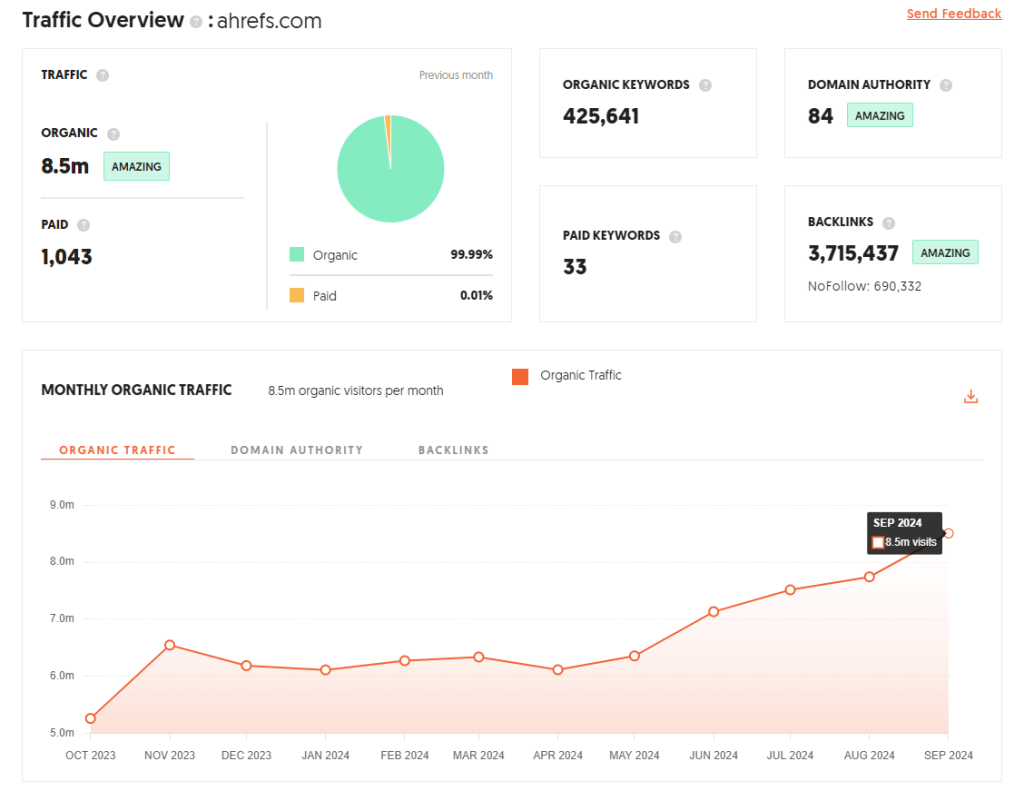Click the yellow Paid legend swatch
The height and width of the screenshot is (791, 1024).
click(297, 296)
